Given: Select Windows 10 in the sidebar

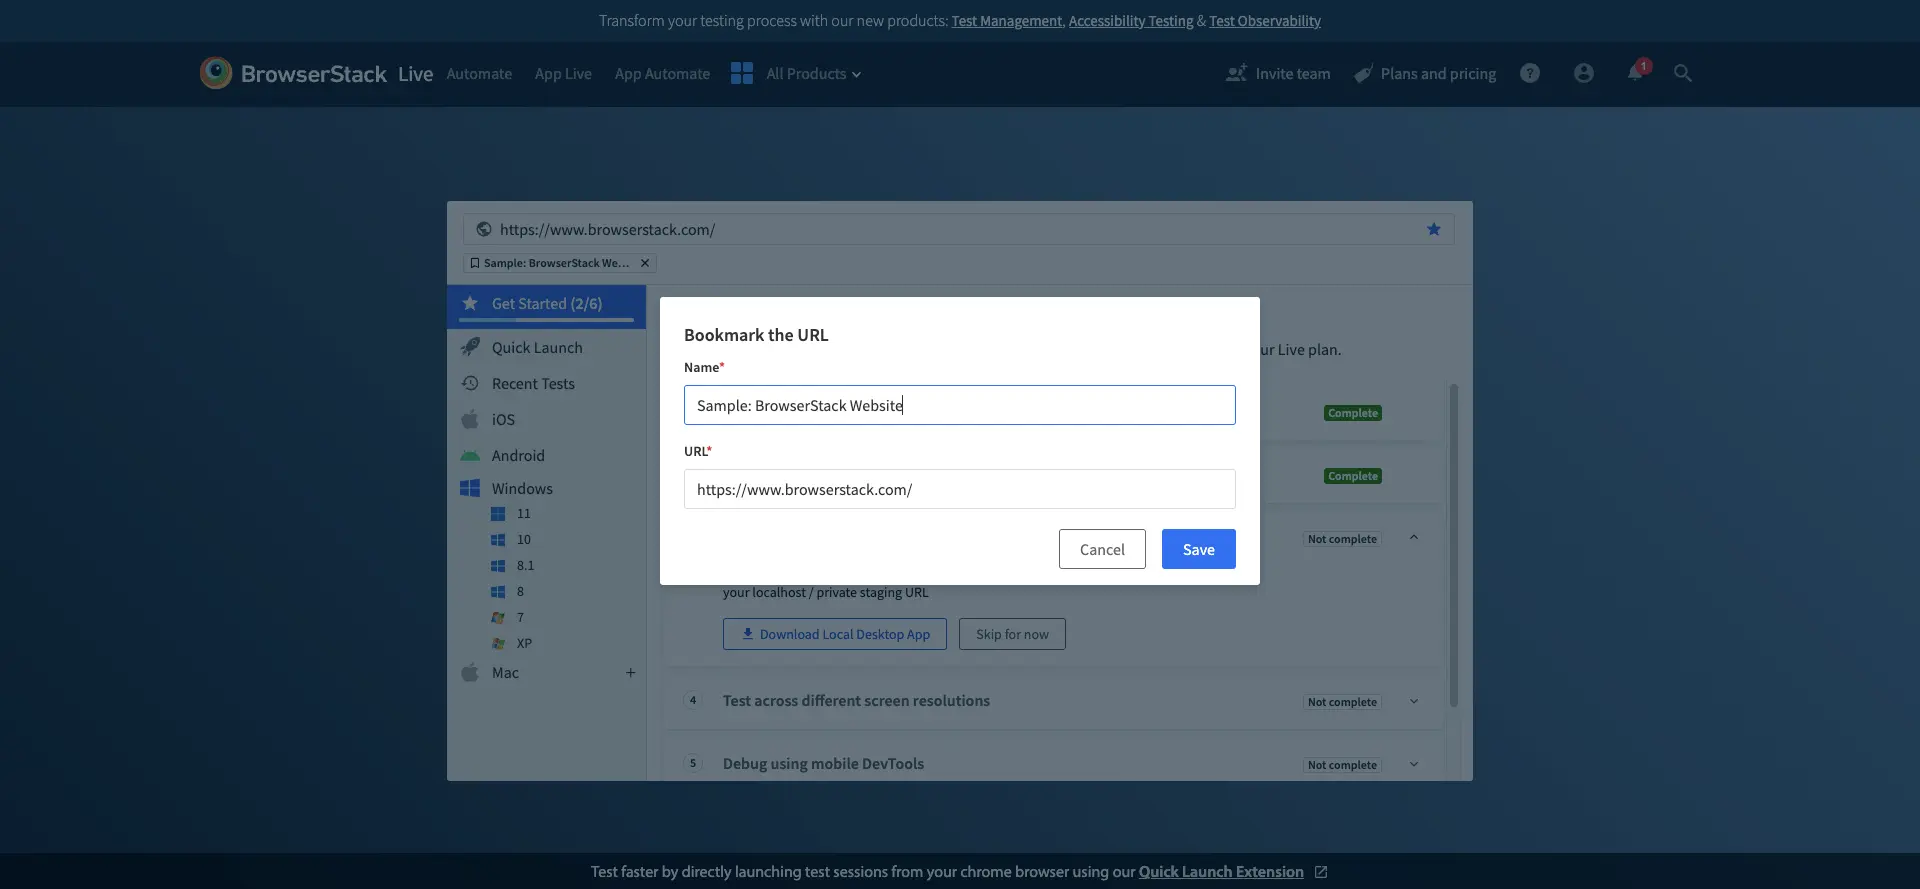Looking at the screenshot, I should click(523, 540).
